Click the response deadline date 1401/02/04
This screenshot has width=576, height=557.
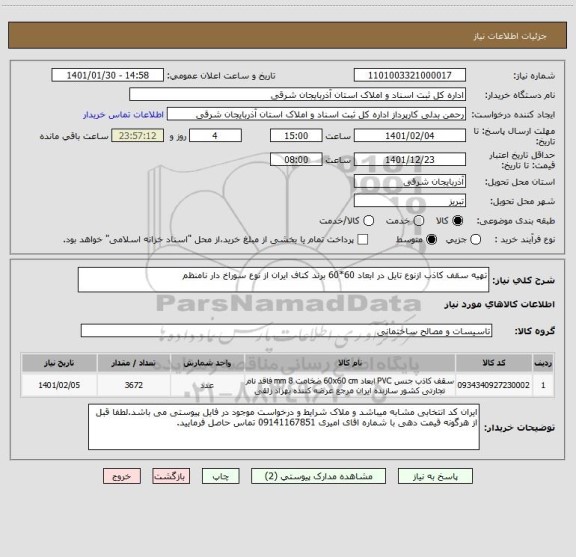click(410, 136)
